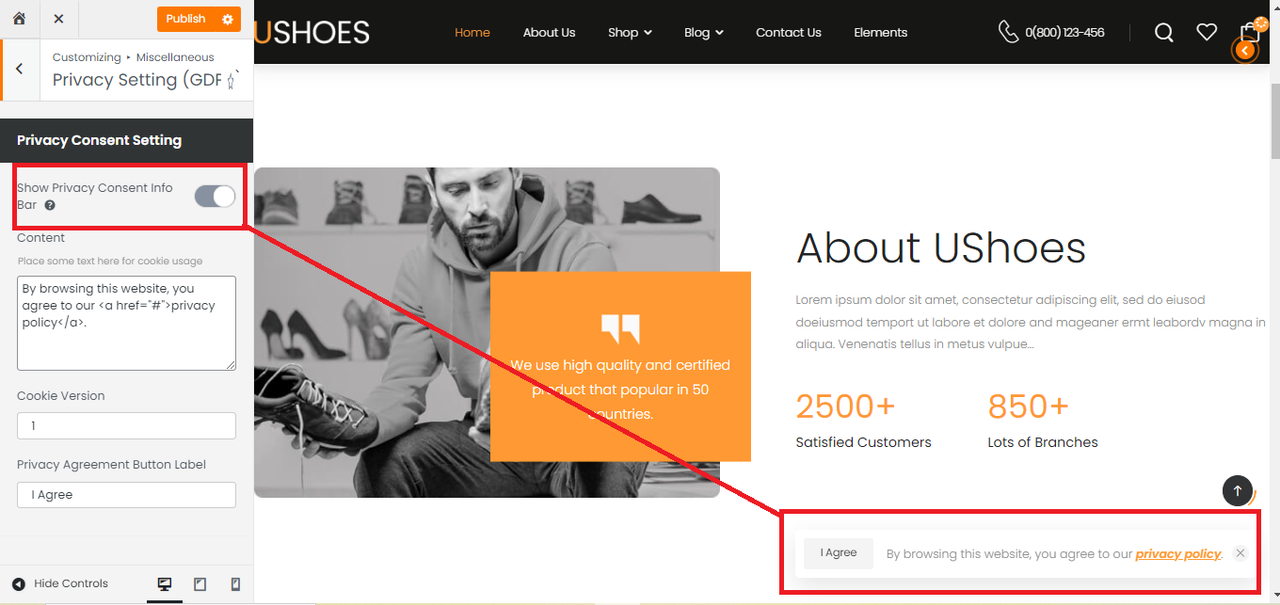
Task: Click Hide Controls at panel bottom
Action: (x=60, y=584)
